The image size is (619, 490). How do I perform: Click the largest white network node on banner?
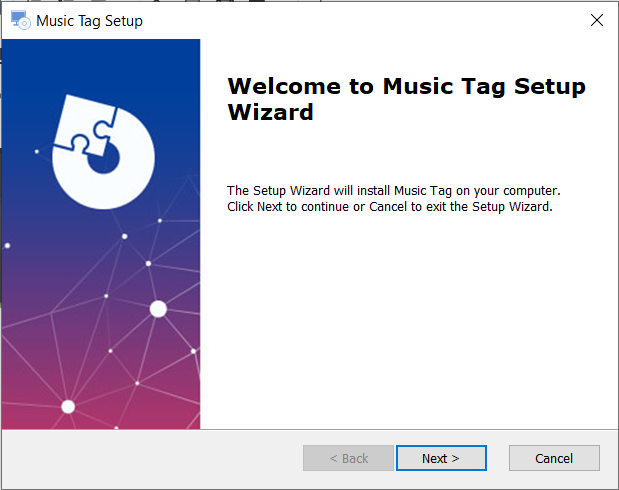(x=158, y=309)
